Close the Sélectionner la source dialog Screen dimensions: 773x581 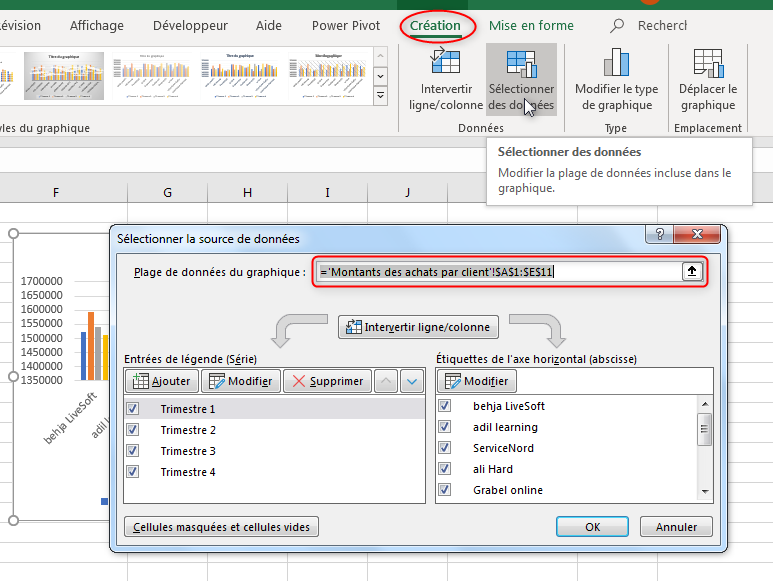point(697,234)
